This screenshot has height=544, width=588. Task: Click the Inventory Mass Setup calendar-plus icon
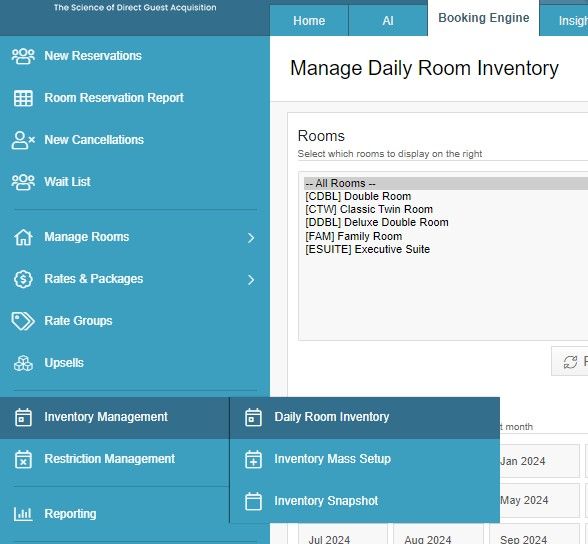pyautogui.click(x=253, y=459)
